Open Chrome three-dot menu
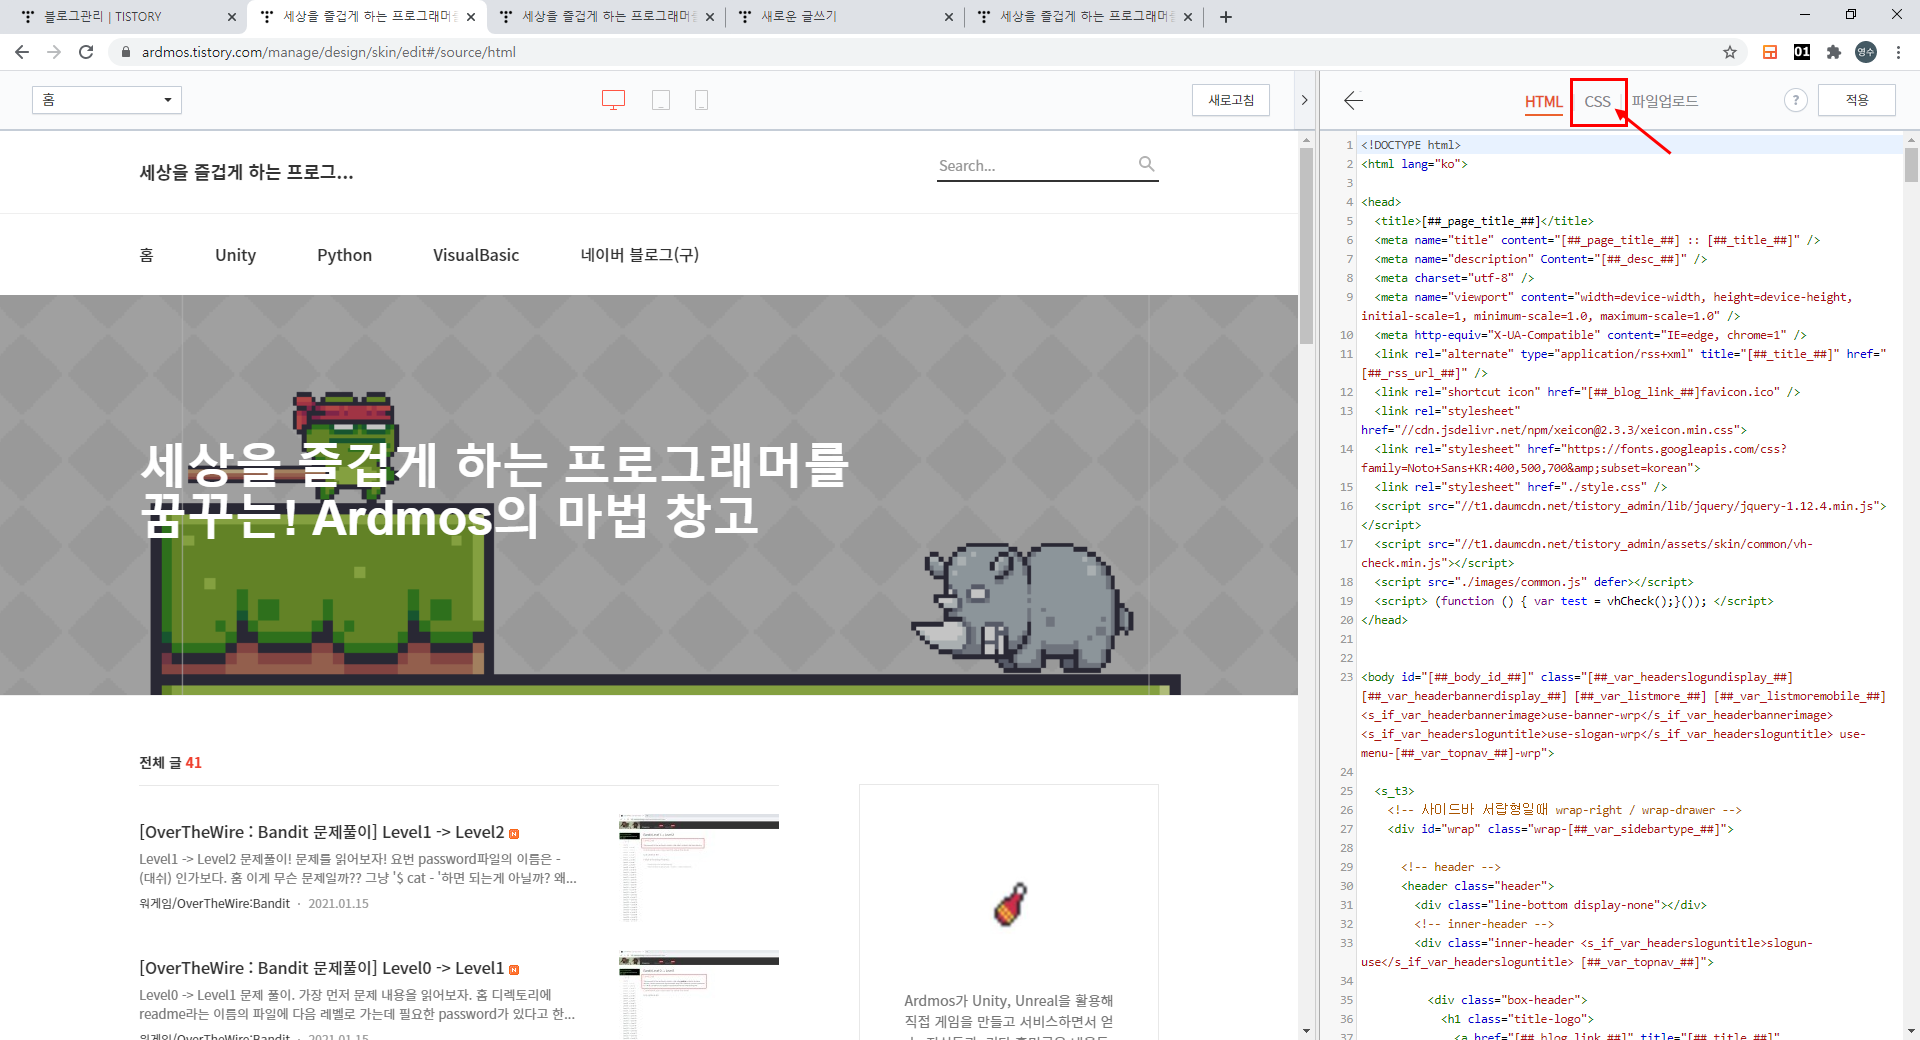This screenshot has height=1040, width=1920. pyautogui.click(x=1898, y=52)
